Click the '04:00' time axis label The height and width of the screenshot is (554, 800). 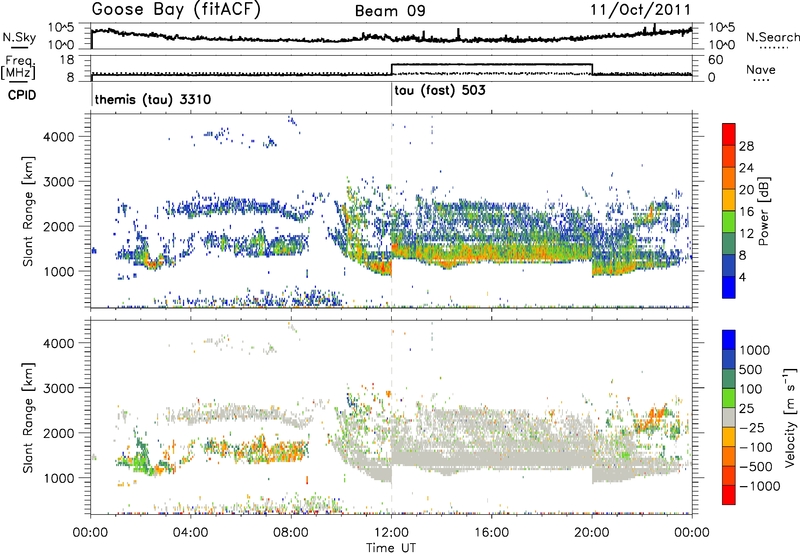tap(191, 533)
